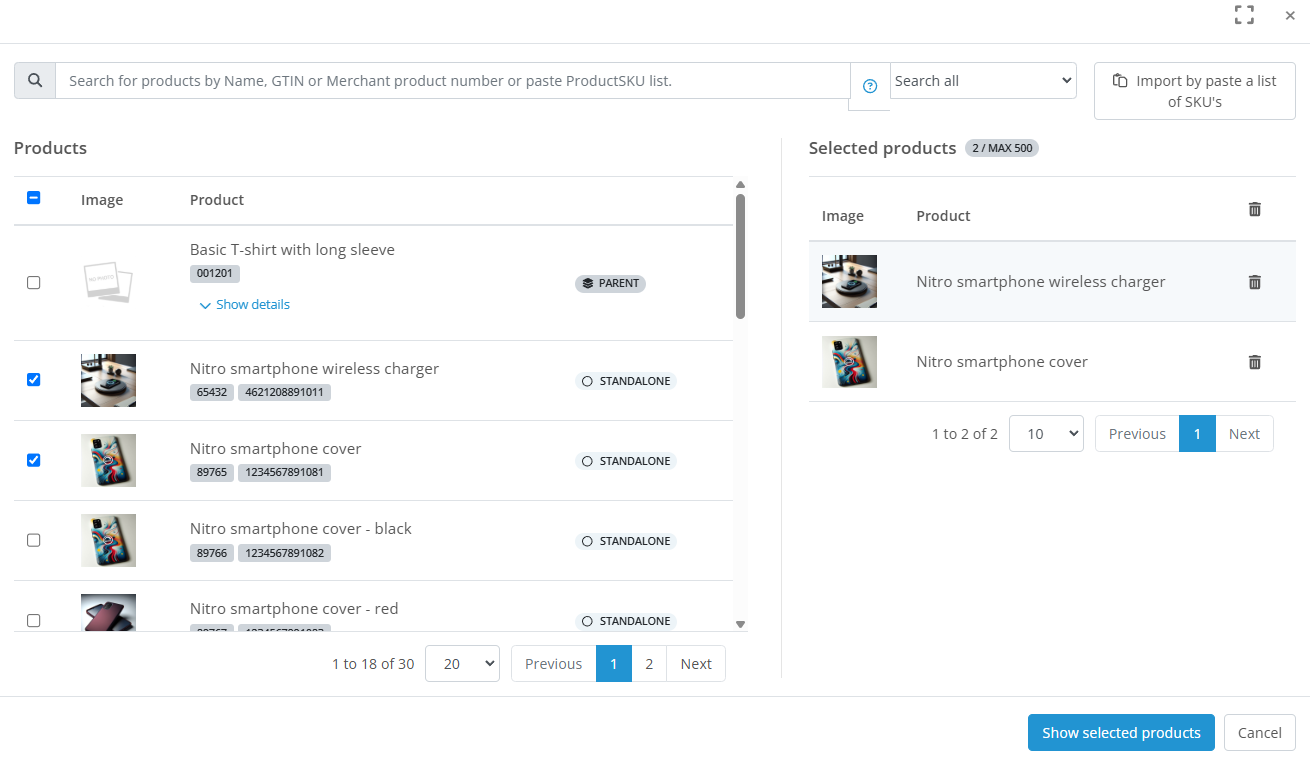Check the Basic T-shirt with long sleeve checkbox
1310x761 pixels.
tap(33, 283)
